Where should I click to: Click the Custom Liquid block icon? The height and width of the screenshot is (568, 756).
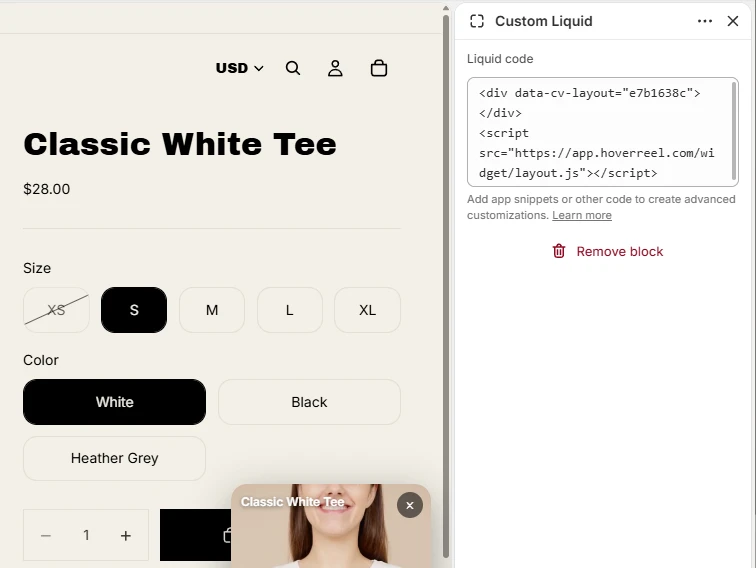coord(477,21)
